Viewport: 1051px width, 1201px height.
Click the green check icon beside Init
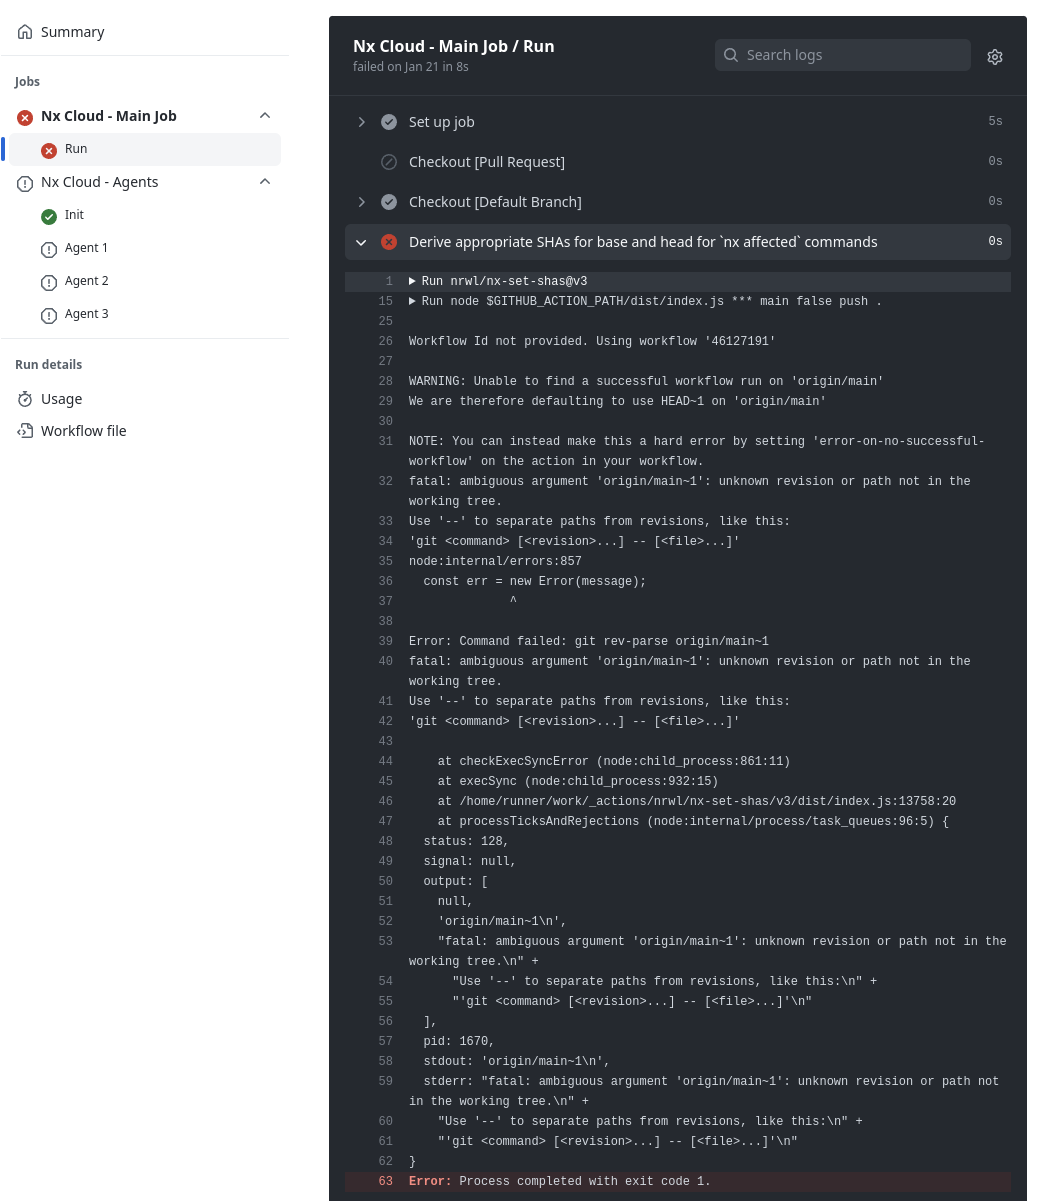[49, 216]
